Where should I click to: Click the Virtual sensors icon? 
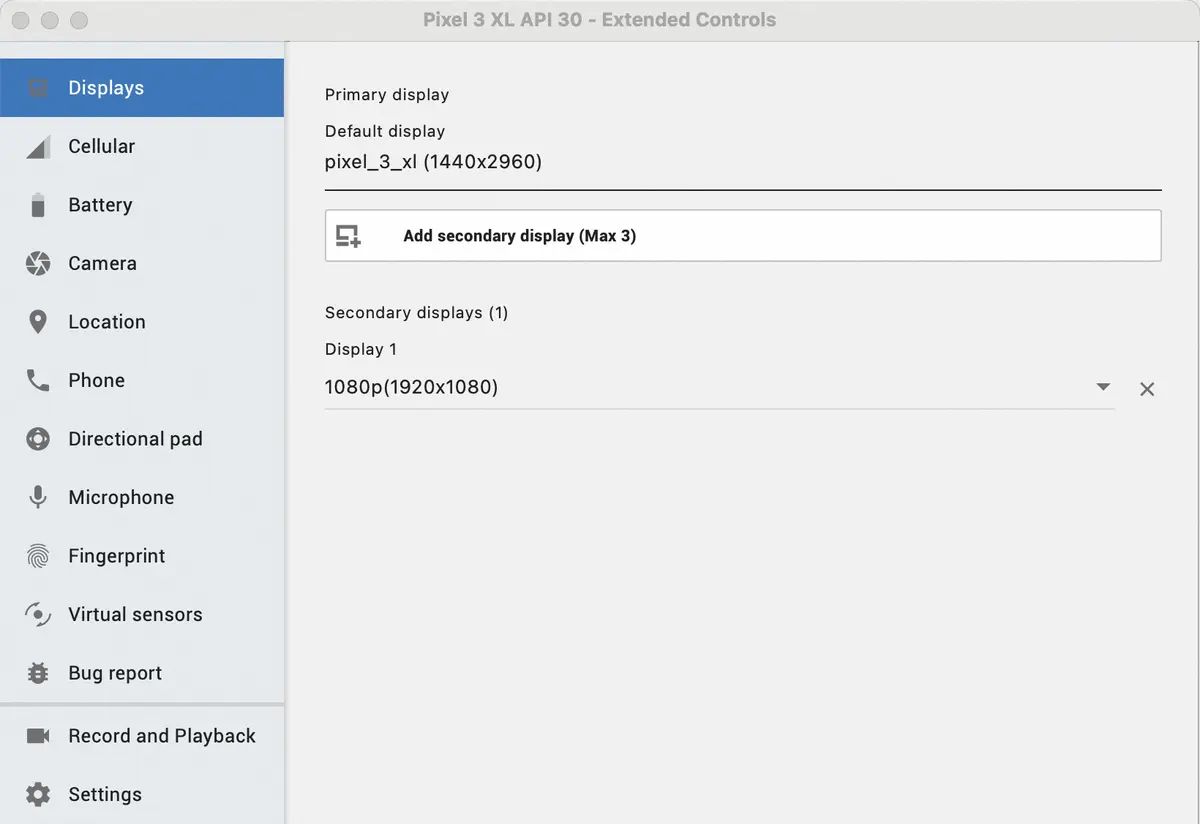(38, 615)
